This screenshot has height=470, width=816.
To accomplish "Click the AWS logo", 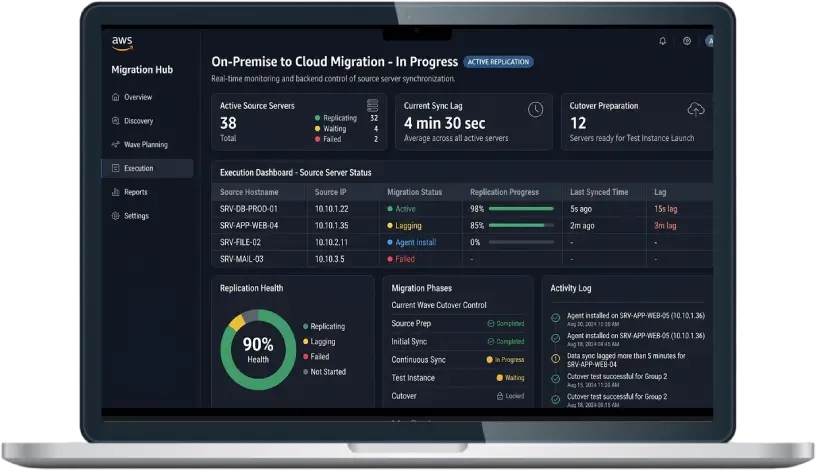I will pos(122,43).
